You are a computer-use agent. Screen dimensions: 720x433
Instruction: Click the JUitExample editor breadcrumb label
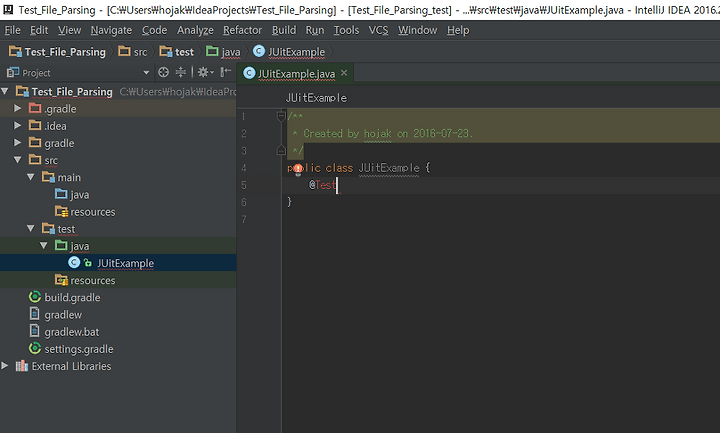316,98
